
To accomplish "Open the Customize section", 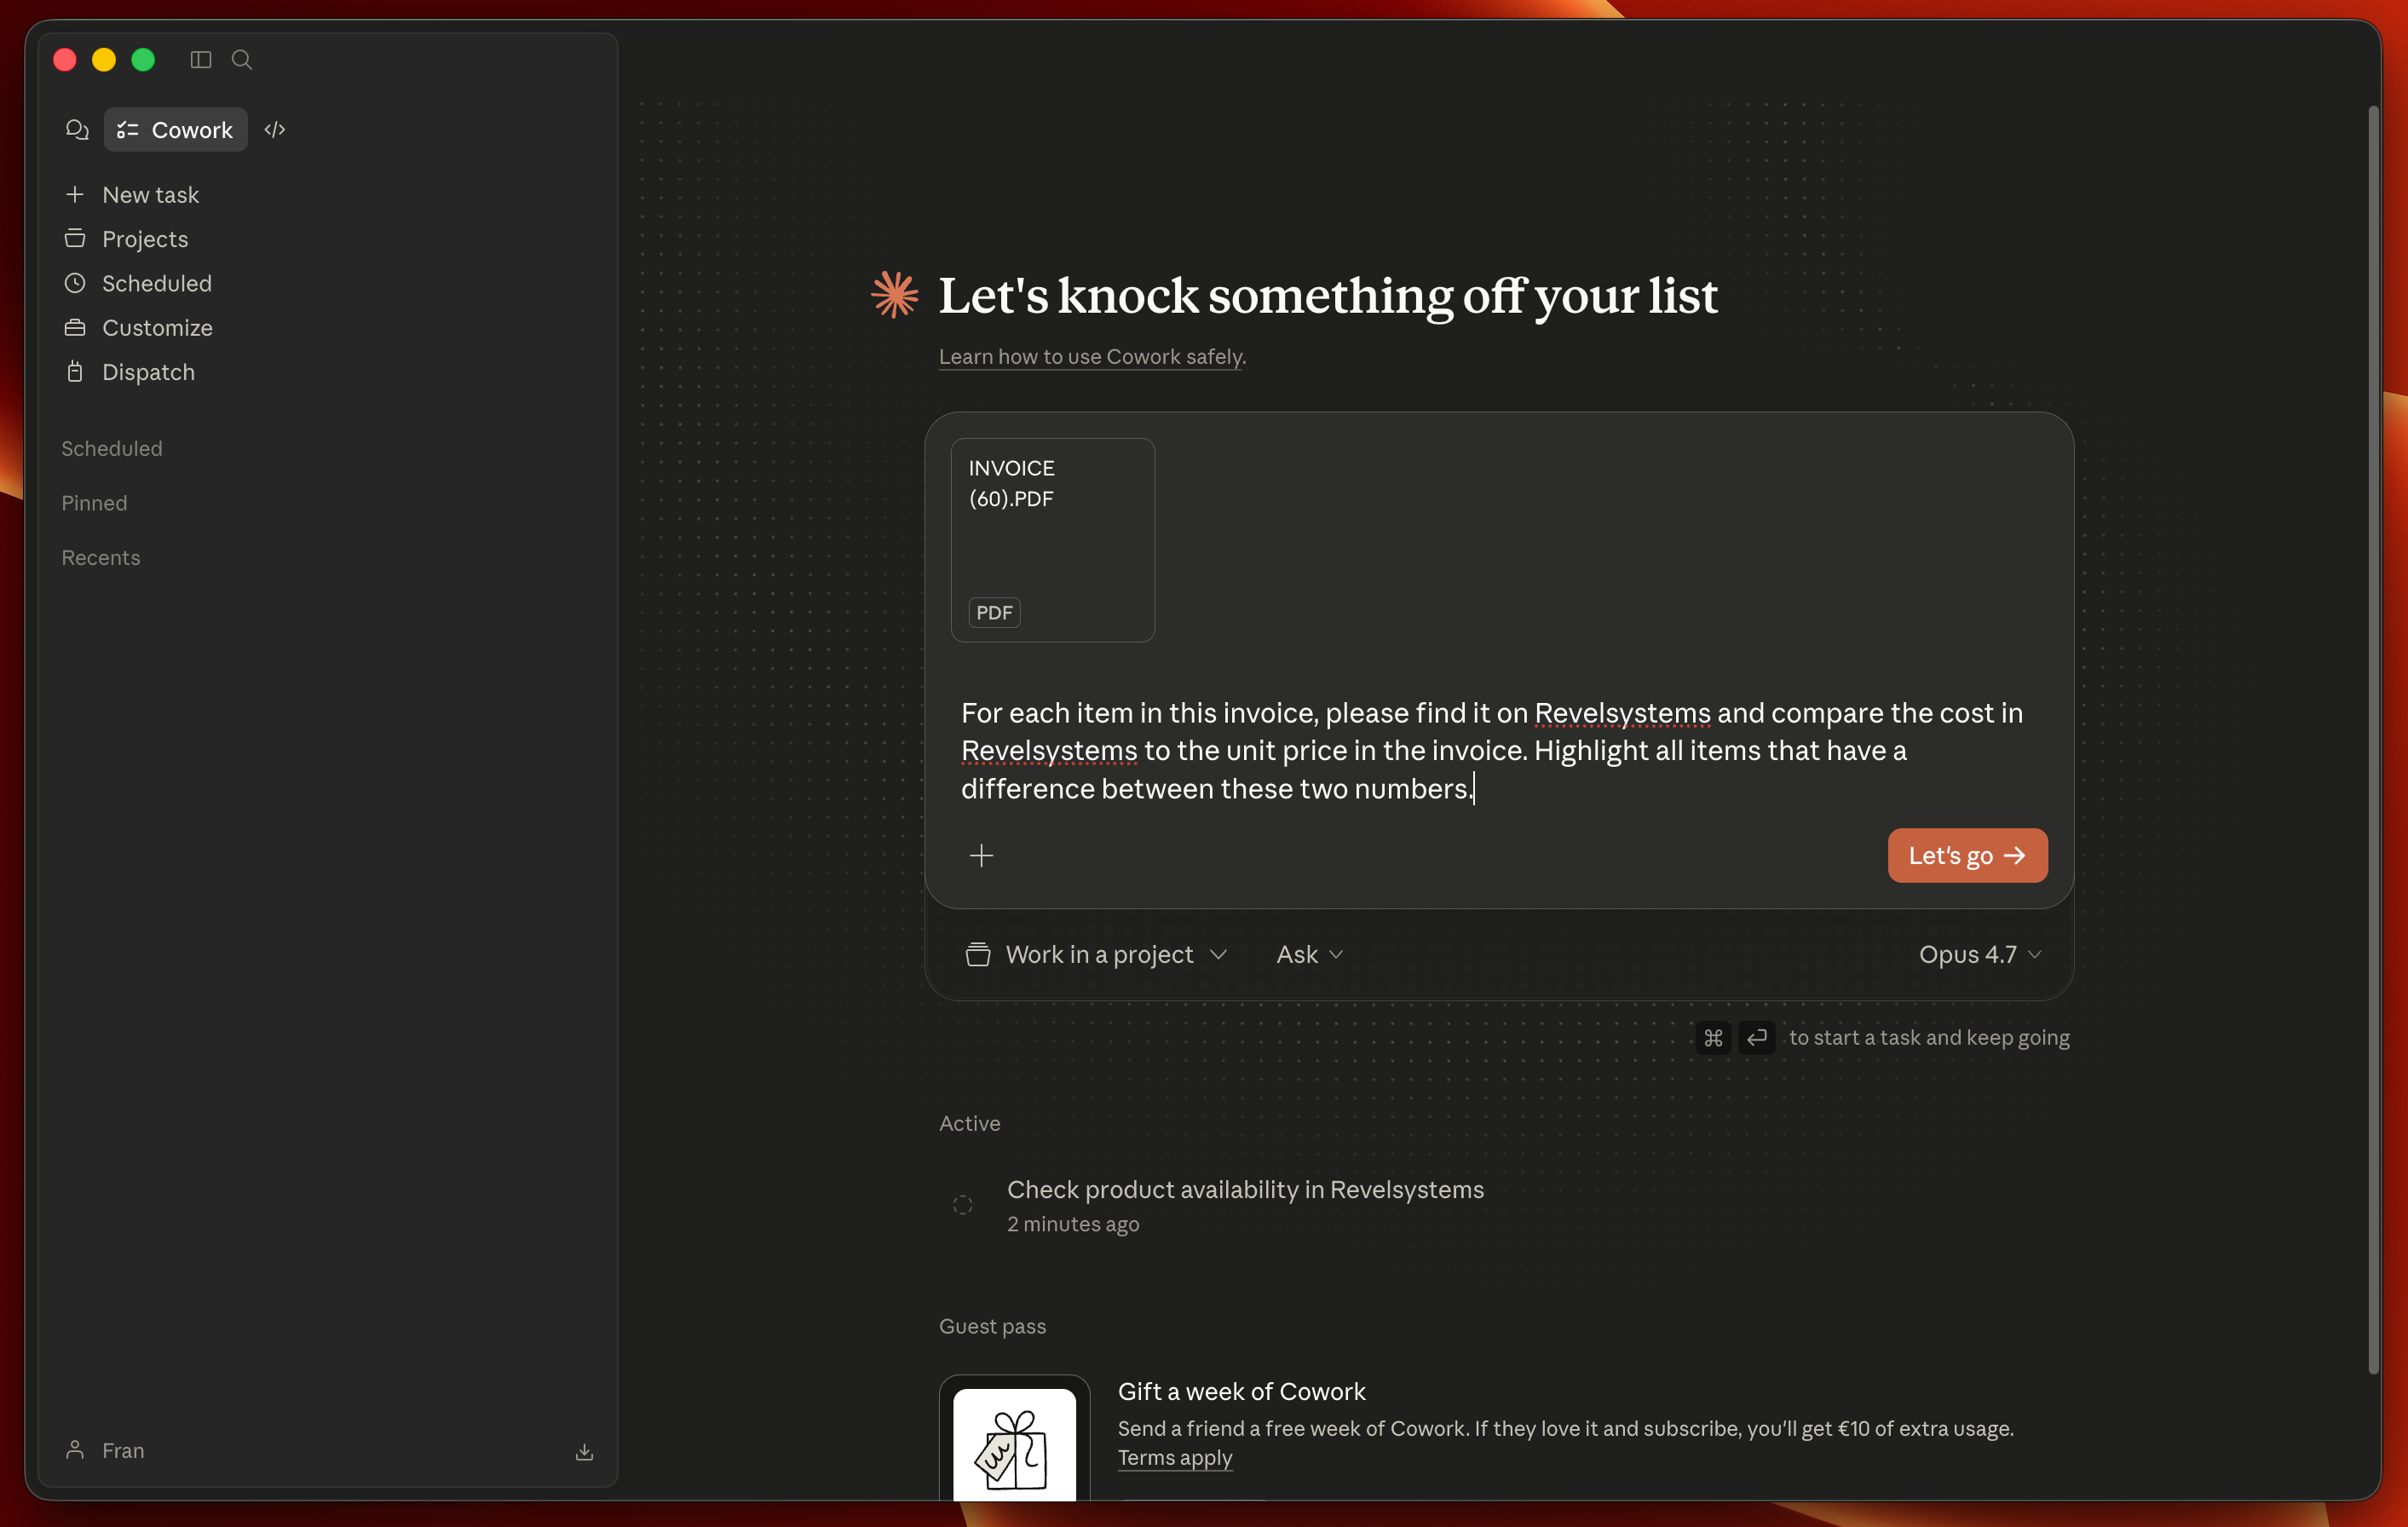I will 157,328.
